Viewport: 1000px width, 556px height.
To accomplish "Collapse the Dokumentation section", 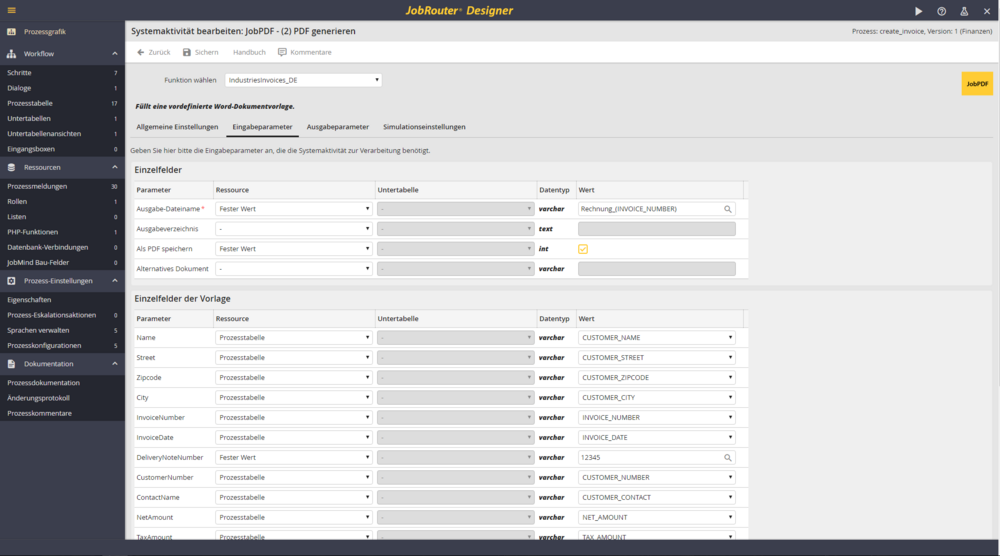I will [x=115, y=363].
